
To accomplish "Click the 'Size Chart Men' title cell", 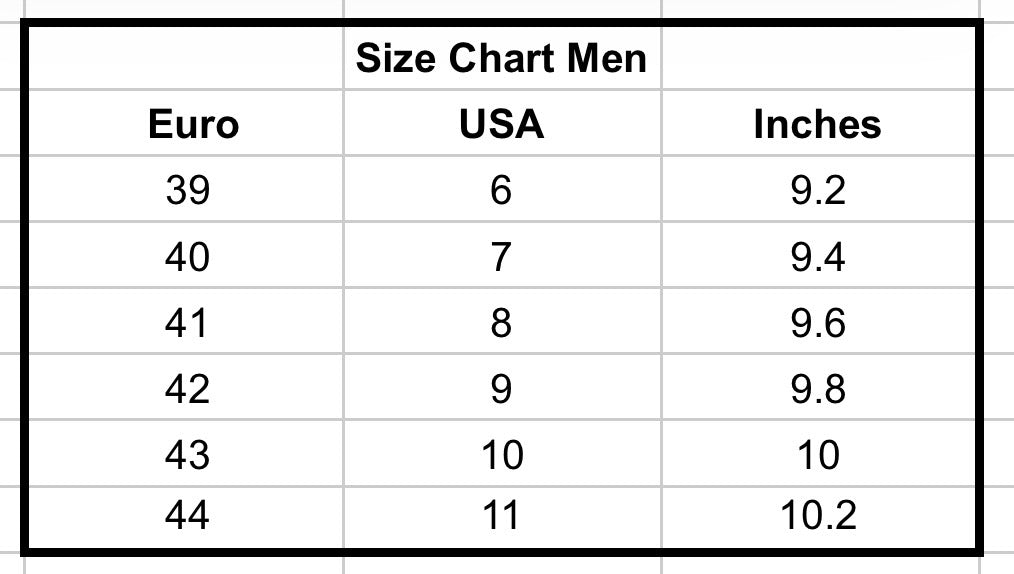I will pyautogui.click(x=501, y=59).
